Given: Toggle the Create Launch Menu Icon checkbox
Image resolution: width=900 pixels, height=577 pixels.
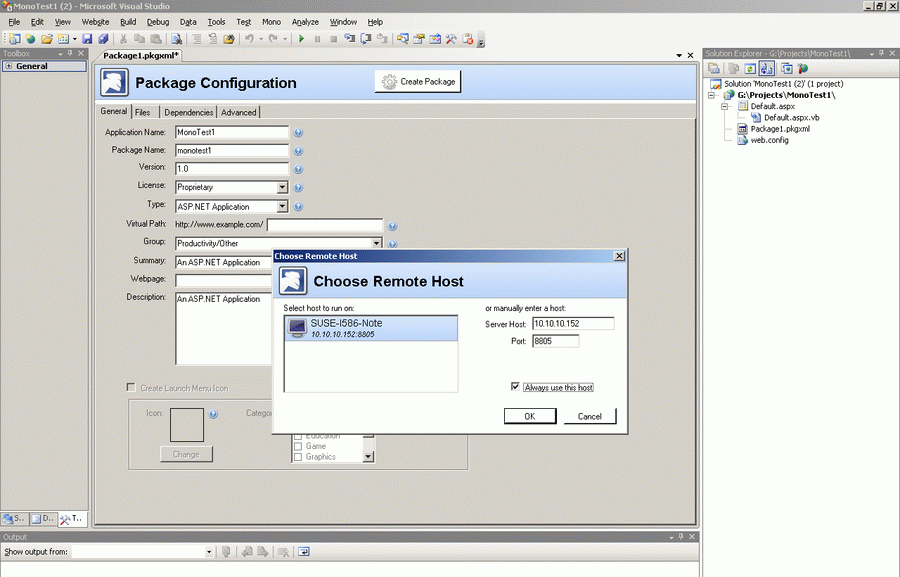Looking at the screenshot, I should coord(131,388).
